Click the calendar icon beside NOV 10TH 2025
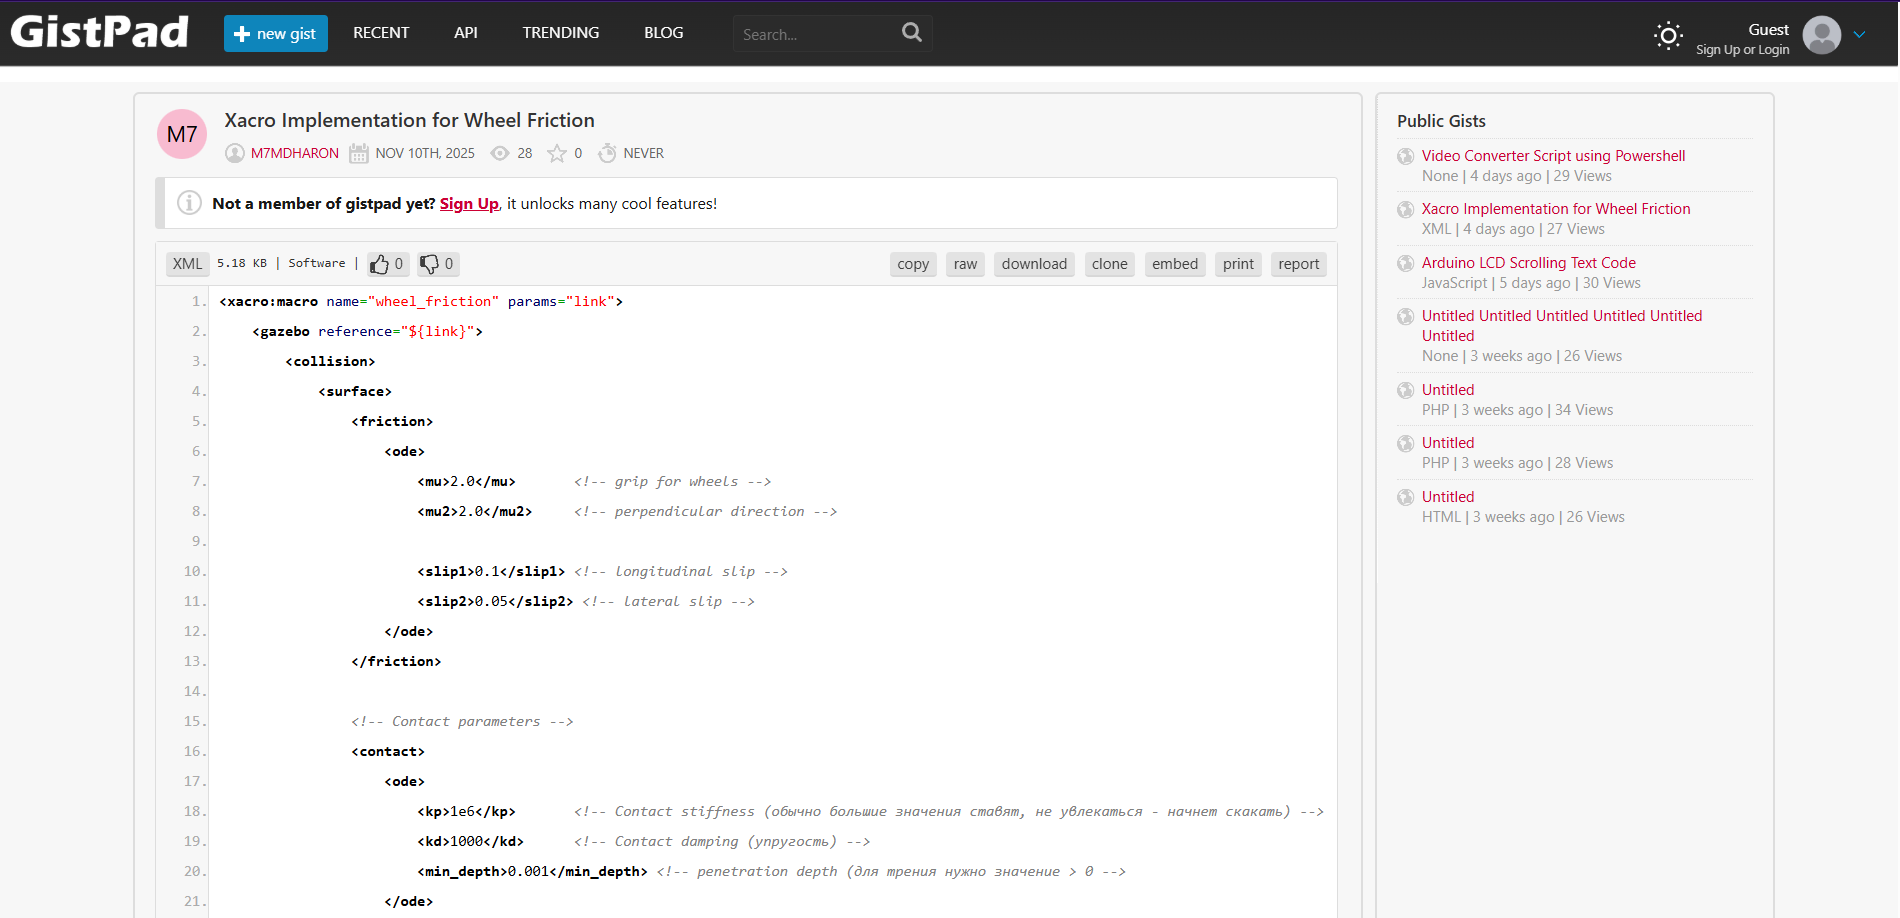The height and width of the screenshot is (918, 1900). pyautogui.click(x=359, y=152)
